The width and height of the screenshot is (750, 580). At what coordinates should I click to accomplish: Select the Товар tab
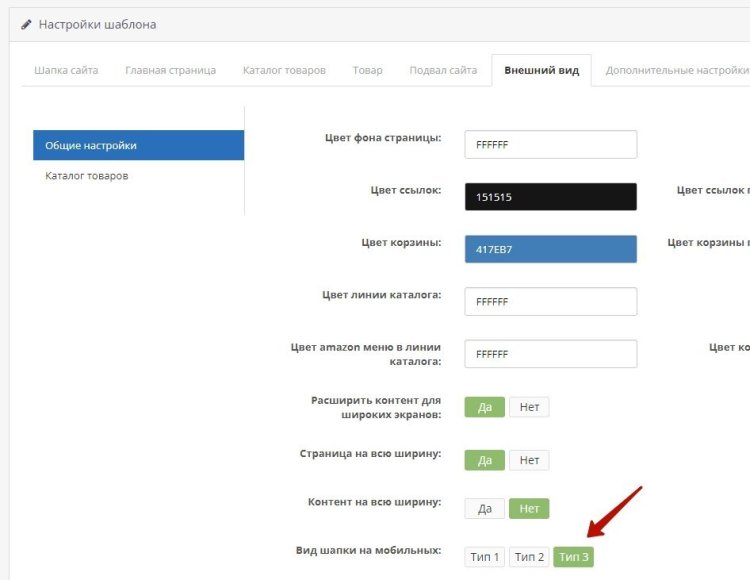(367, 71)
